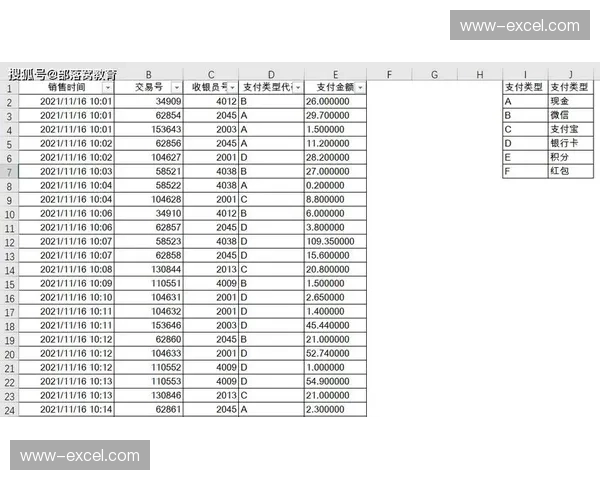
Task: Click time cell 2021/11/16 10:10
Action: (66, 297)
